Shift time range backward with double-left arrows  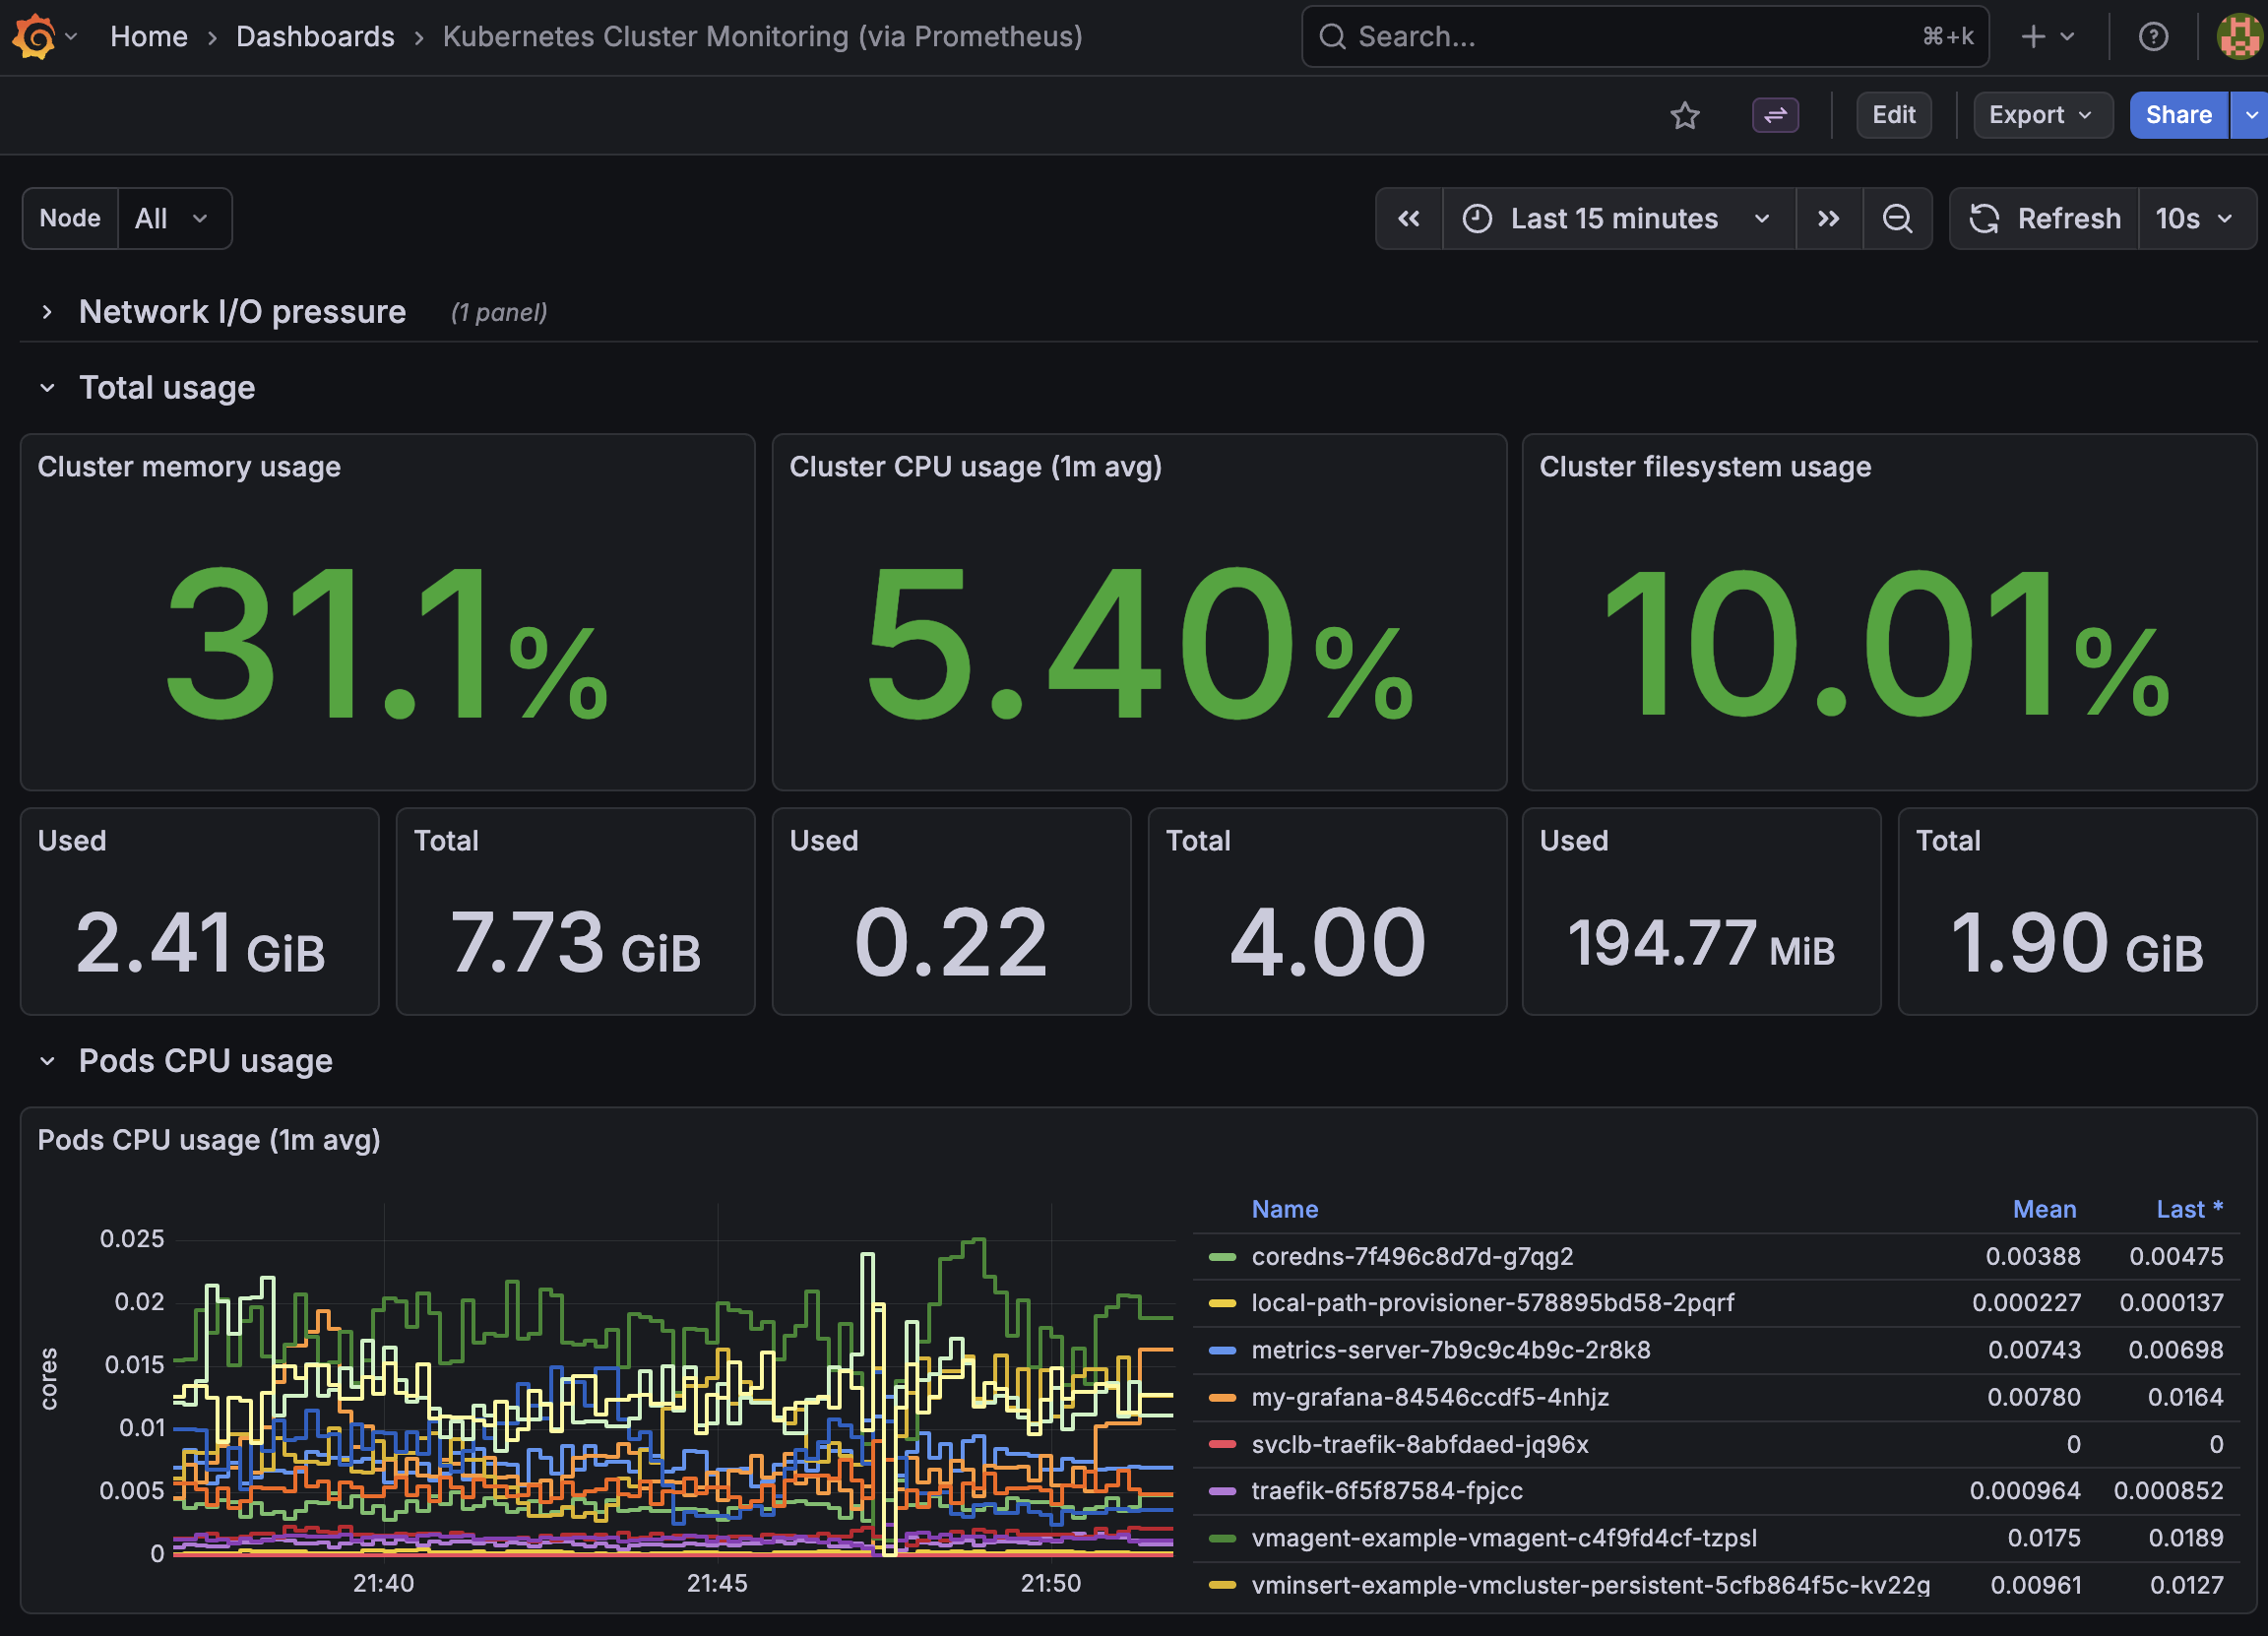click(x=1409, y=219)
